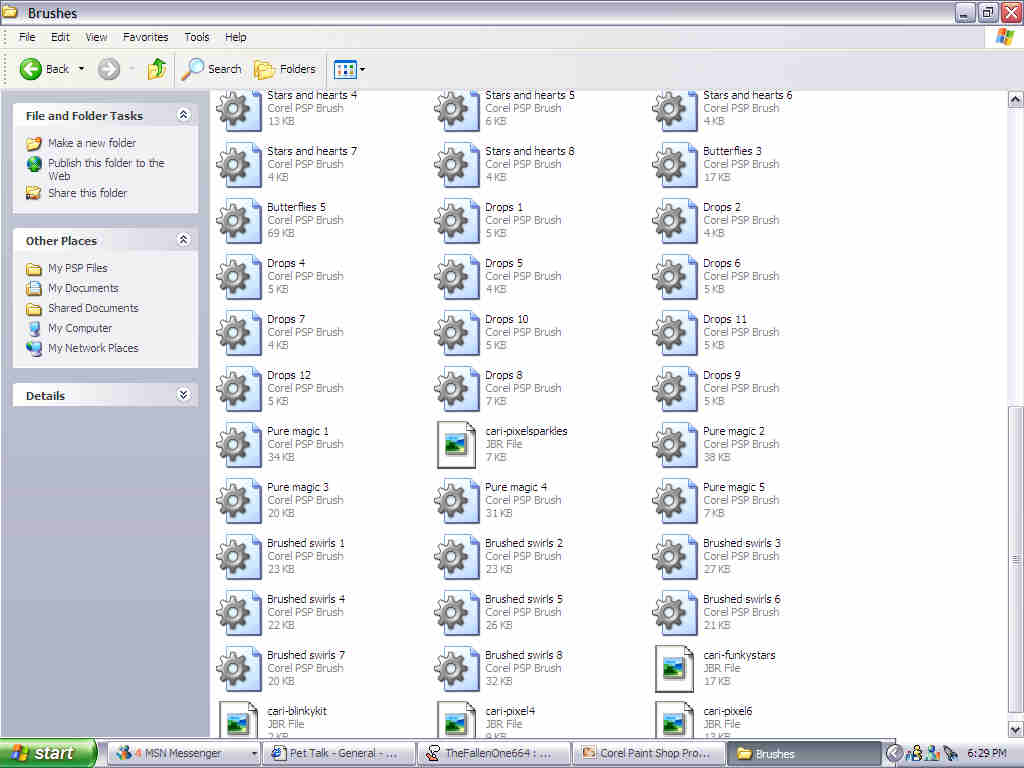
Task: Select the Pure magic 4 brush icon
Action: tap(456, 500)
